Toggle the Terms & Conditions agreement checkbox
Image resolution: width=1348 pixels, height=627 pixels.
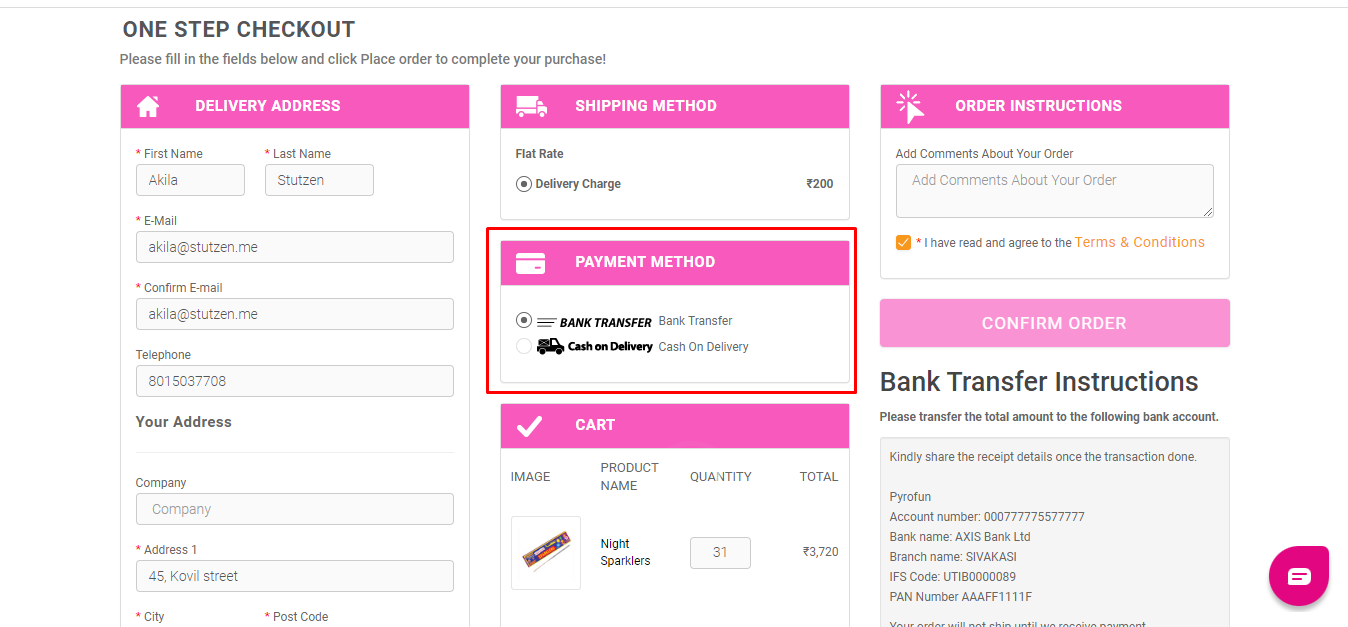point(904,242)
